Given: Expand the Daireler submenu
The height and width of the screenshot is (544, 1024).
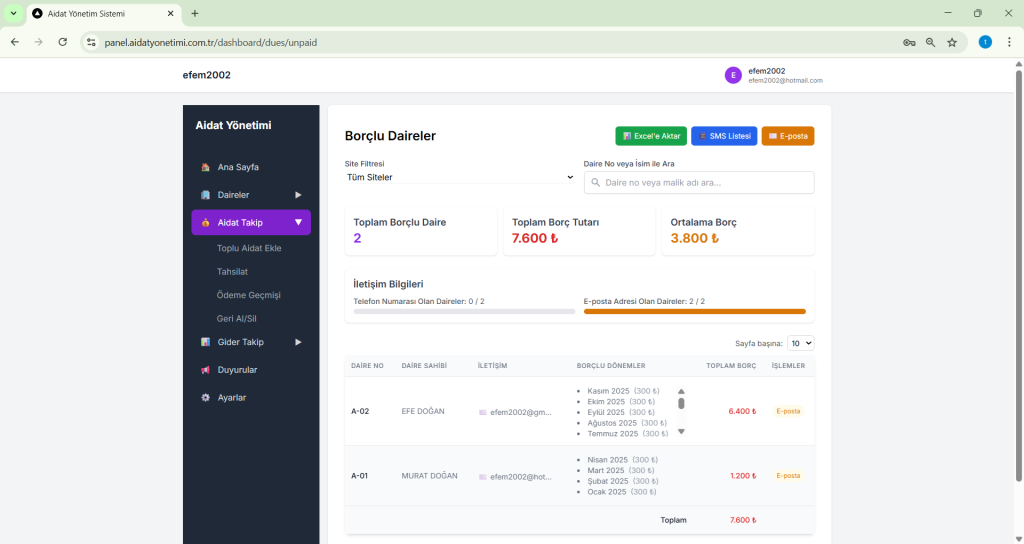Looking at the screenshot, I should tap(298, 195).
